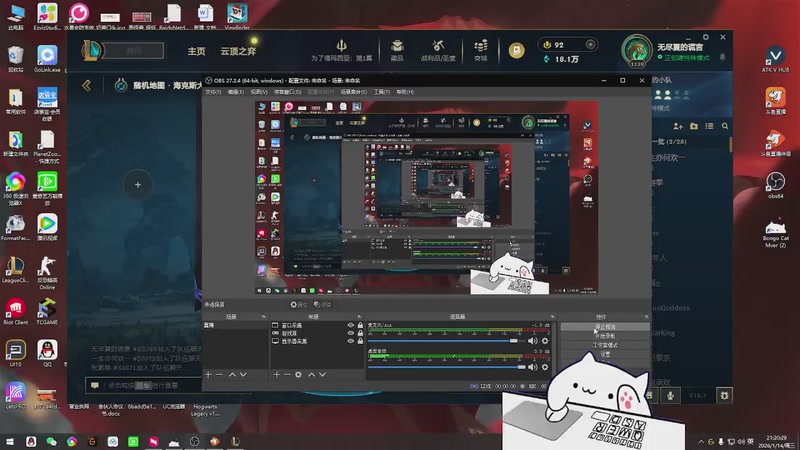Click the search icon in League social panel
Screen dimensions: 800x450
click(x=725, y=126)
